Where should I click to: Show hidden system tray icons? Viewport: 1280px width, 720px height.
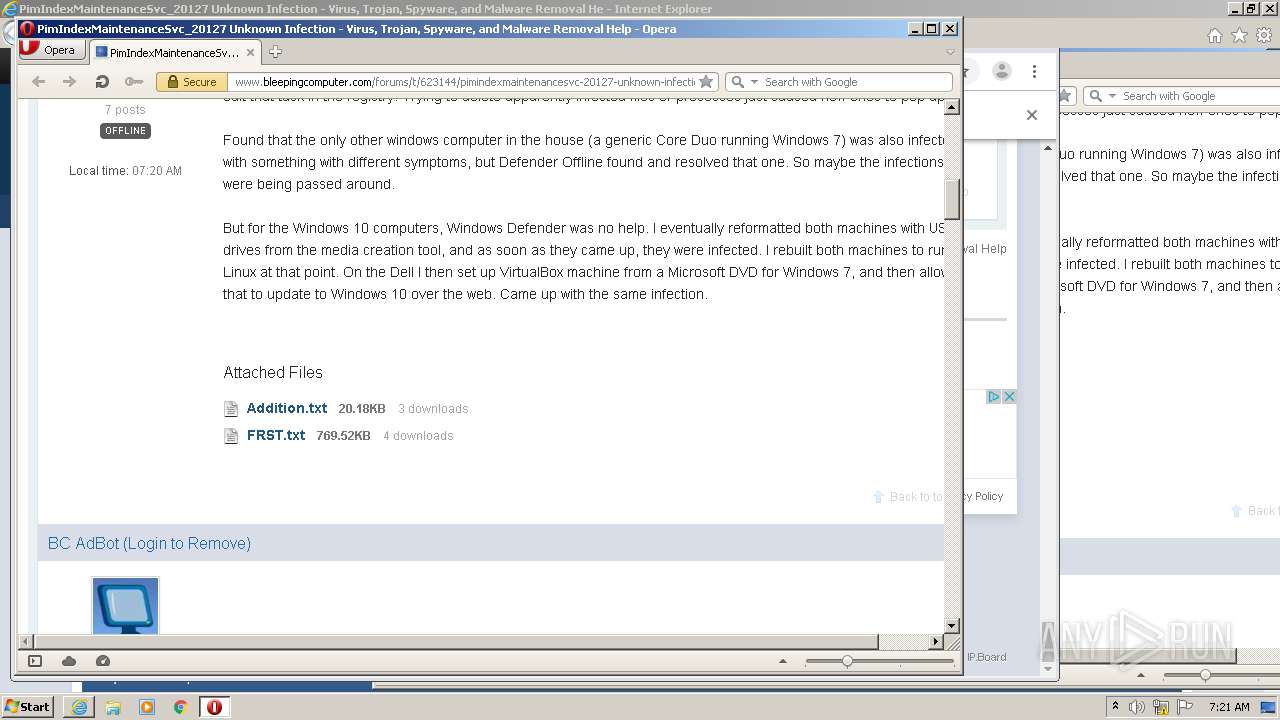(1115, 707)
